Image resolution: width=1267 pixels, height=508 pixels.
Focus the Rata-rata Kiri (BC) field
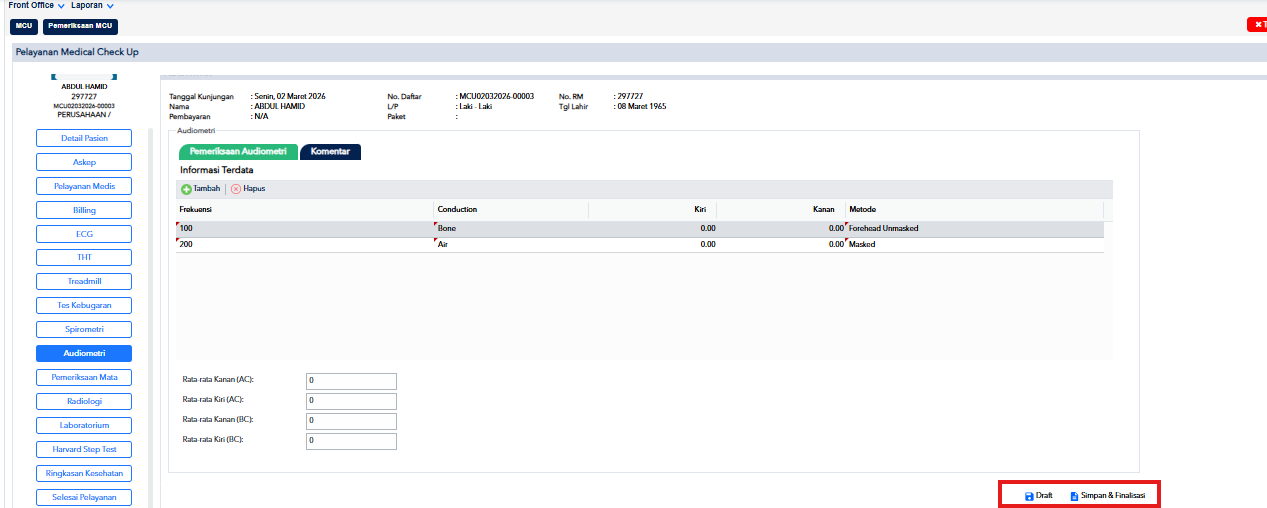point(351,441)
